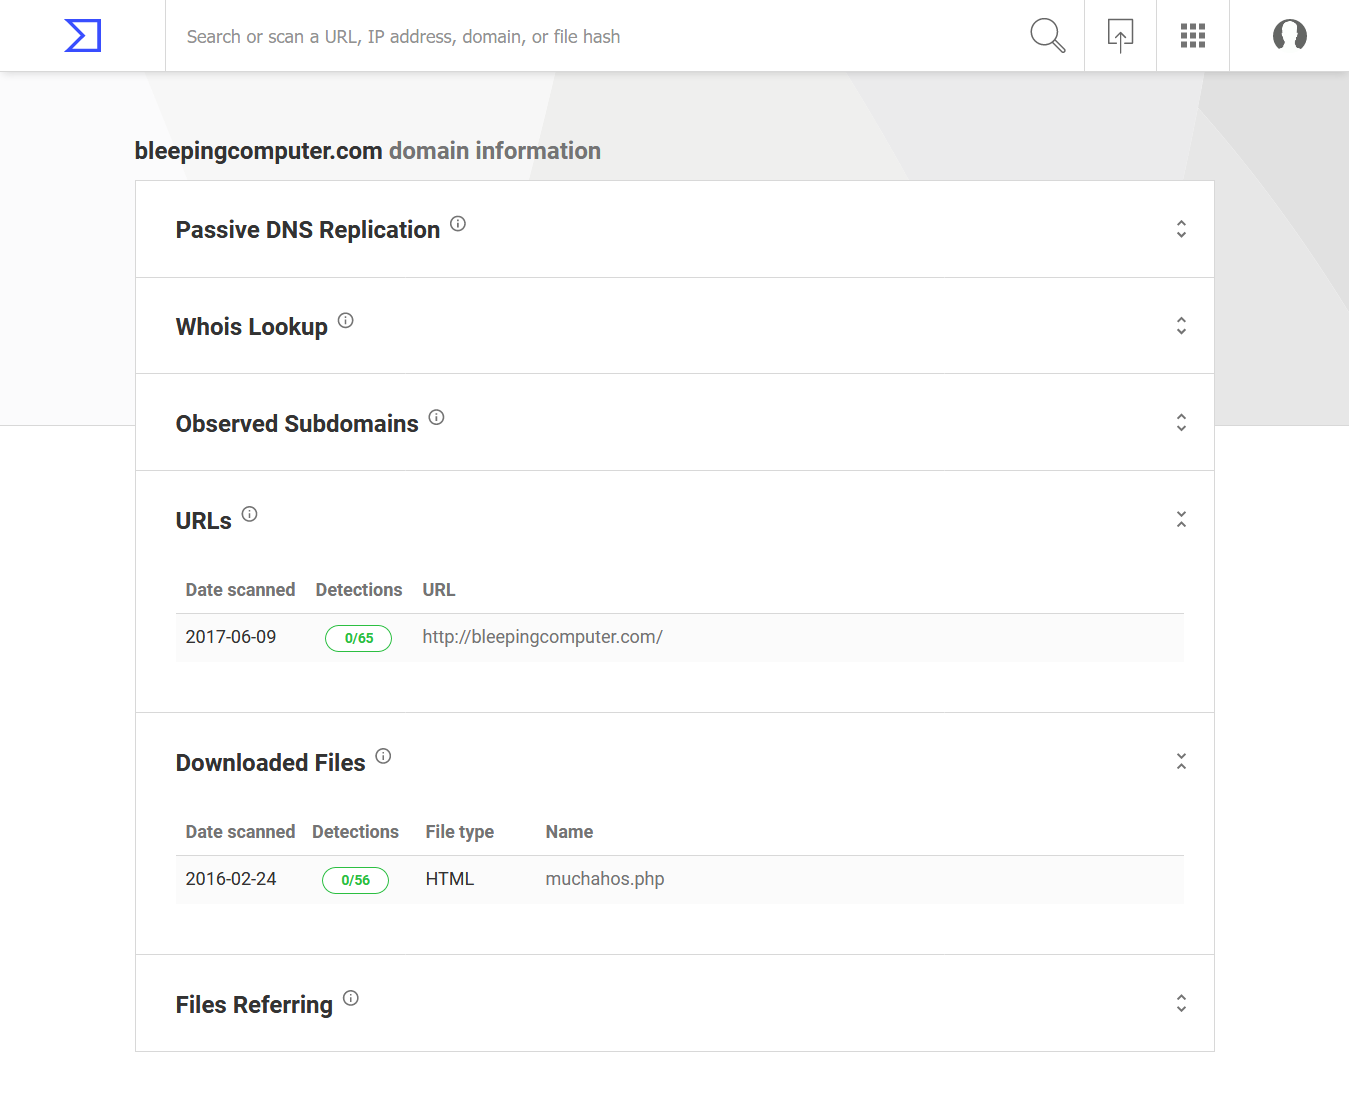
Task: Open the http://bleepingcomputer.com/ URL entry
Action: coord(542,637)
